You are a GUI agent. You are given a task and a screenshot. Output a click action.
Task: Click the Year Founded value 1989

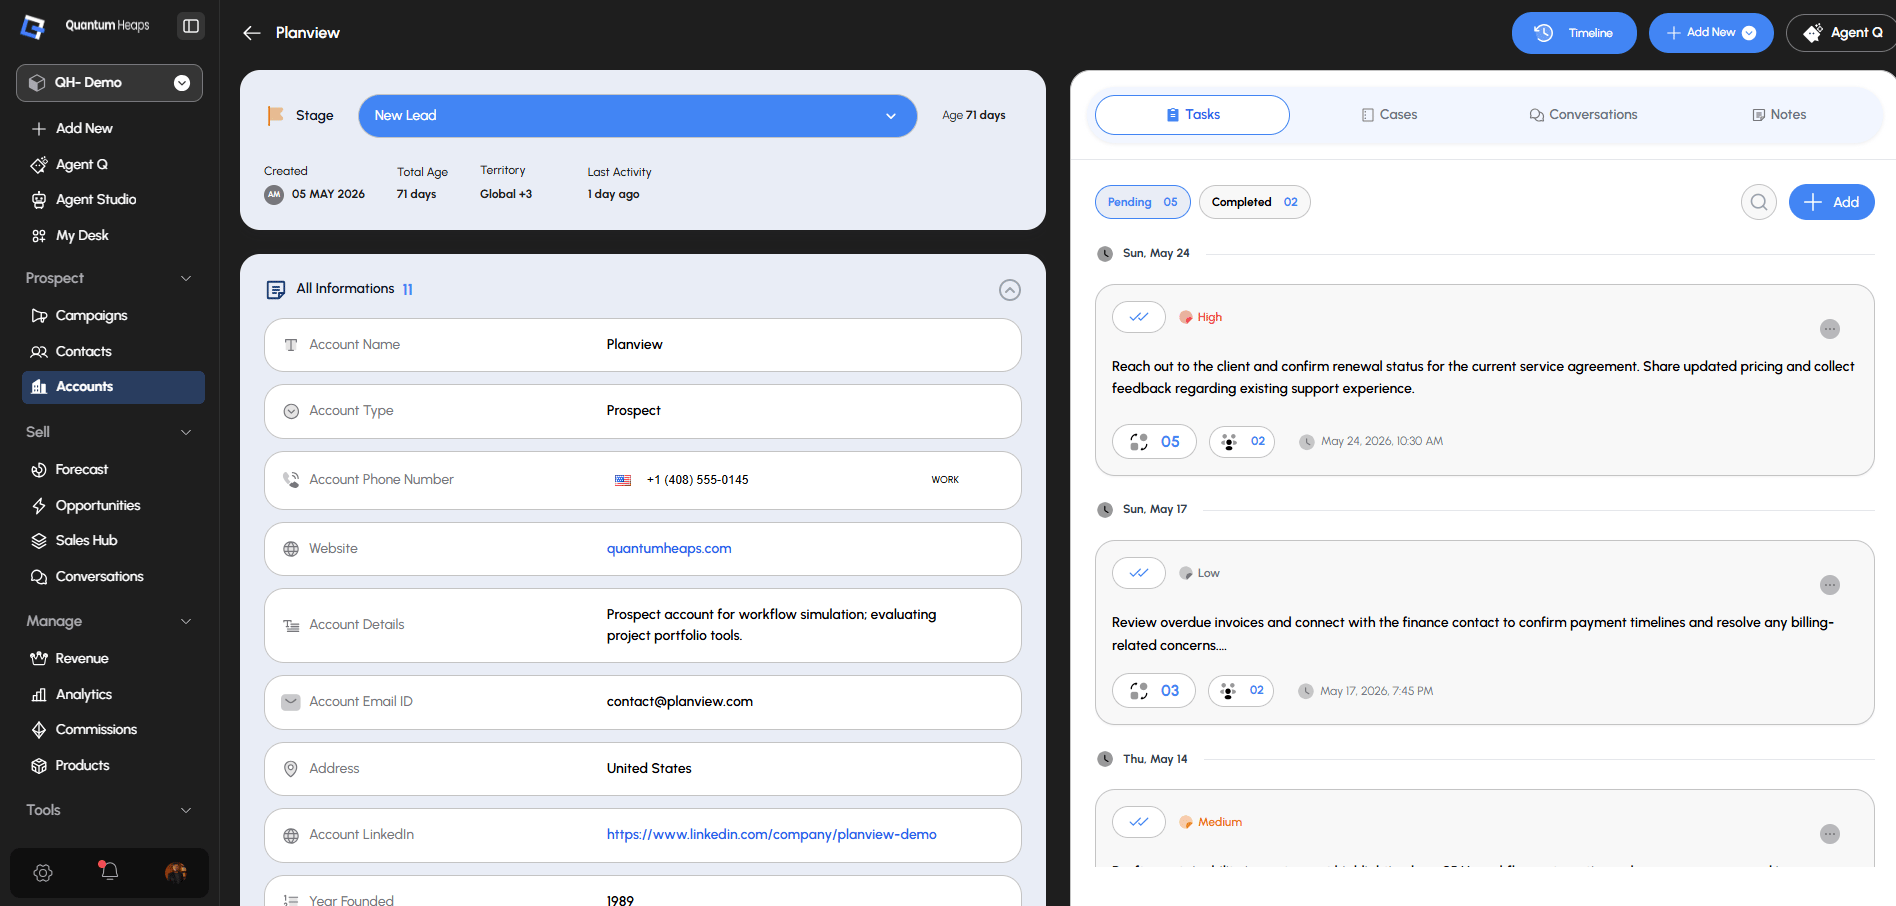click(x=620, y=901)
